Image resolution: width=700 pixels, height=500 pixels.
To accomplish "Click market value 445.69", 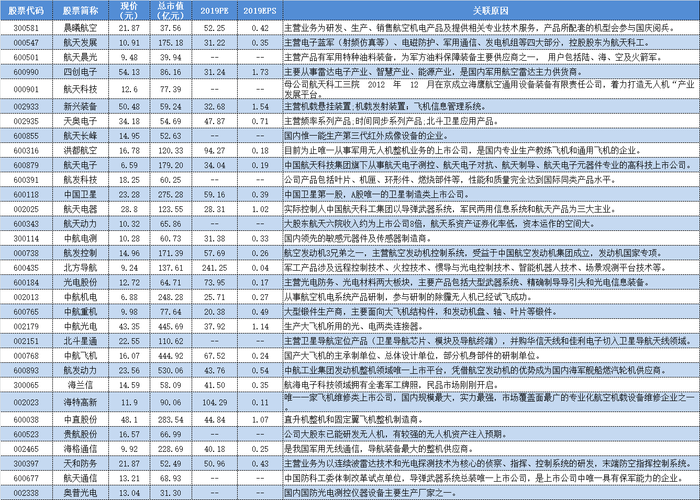I will tap(171, 326).
